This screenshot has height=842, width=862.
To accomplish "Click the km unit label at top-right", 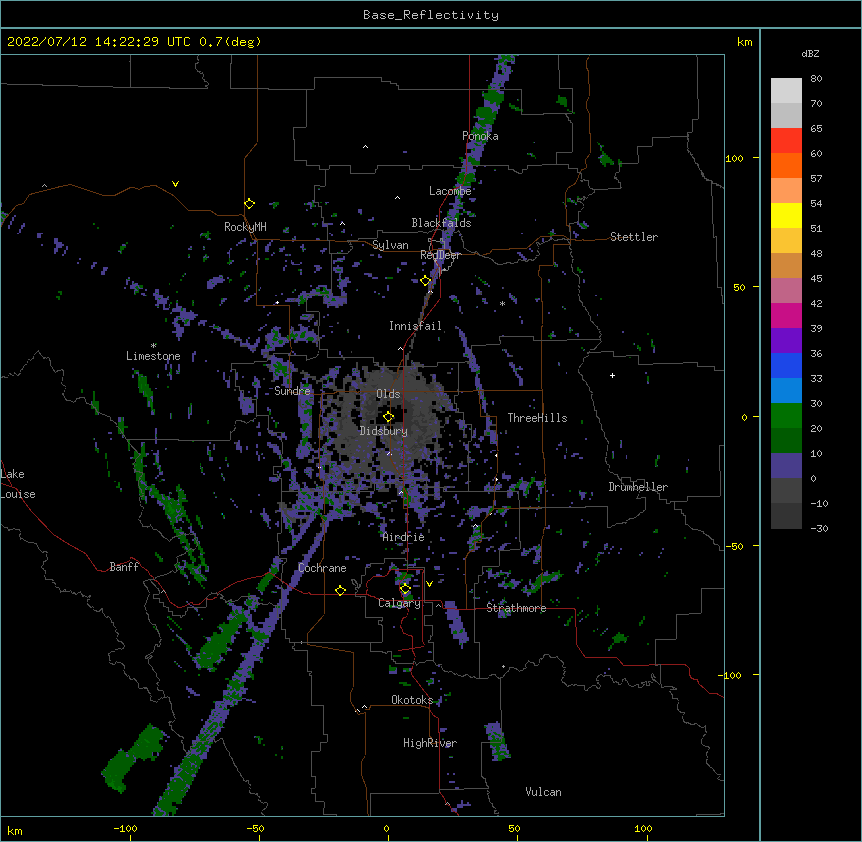I will tap(745, 42).
